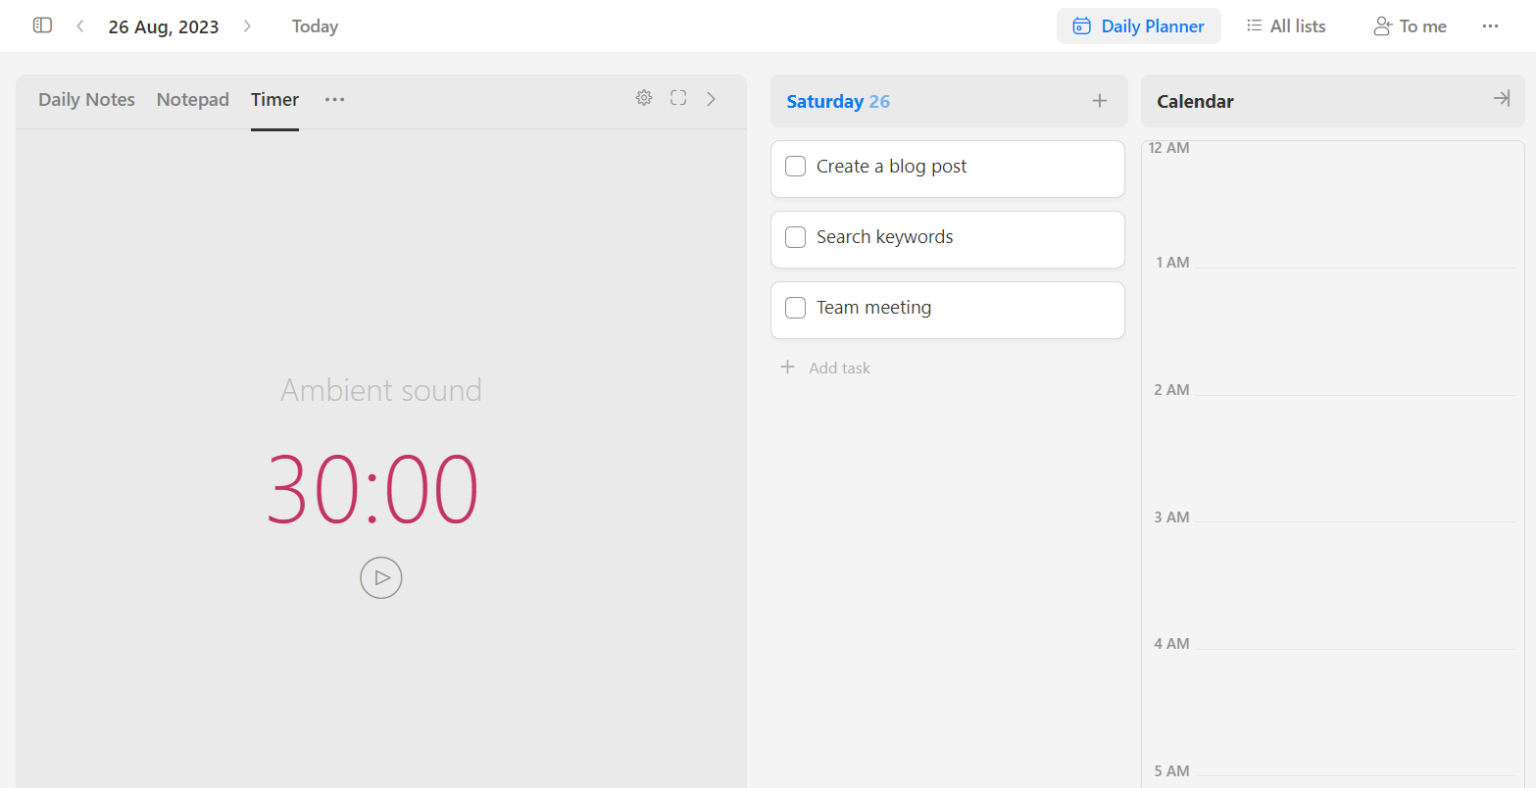Collapse the Calendar panel arrow icon

coord(1501,99)
